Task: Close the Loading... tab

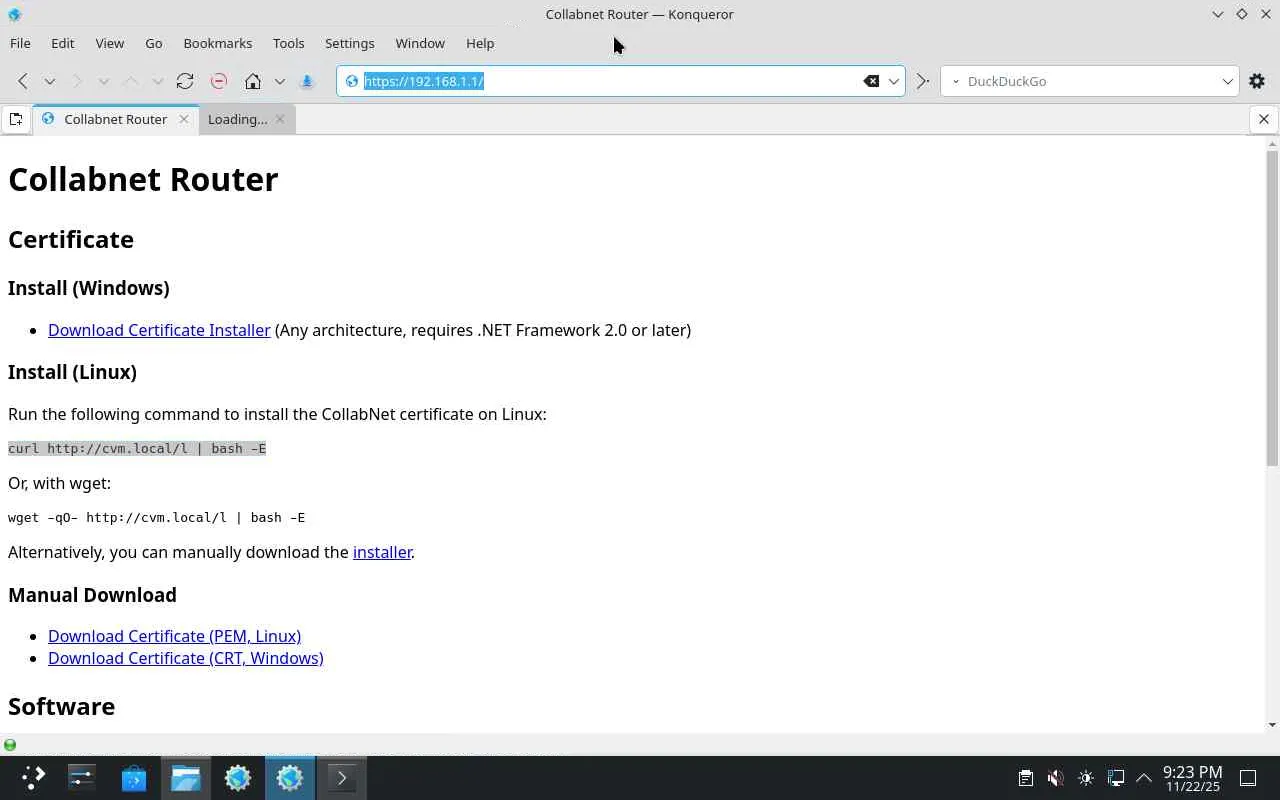Action: [280, 119]
